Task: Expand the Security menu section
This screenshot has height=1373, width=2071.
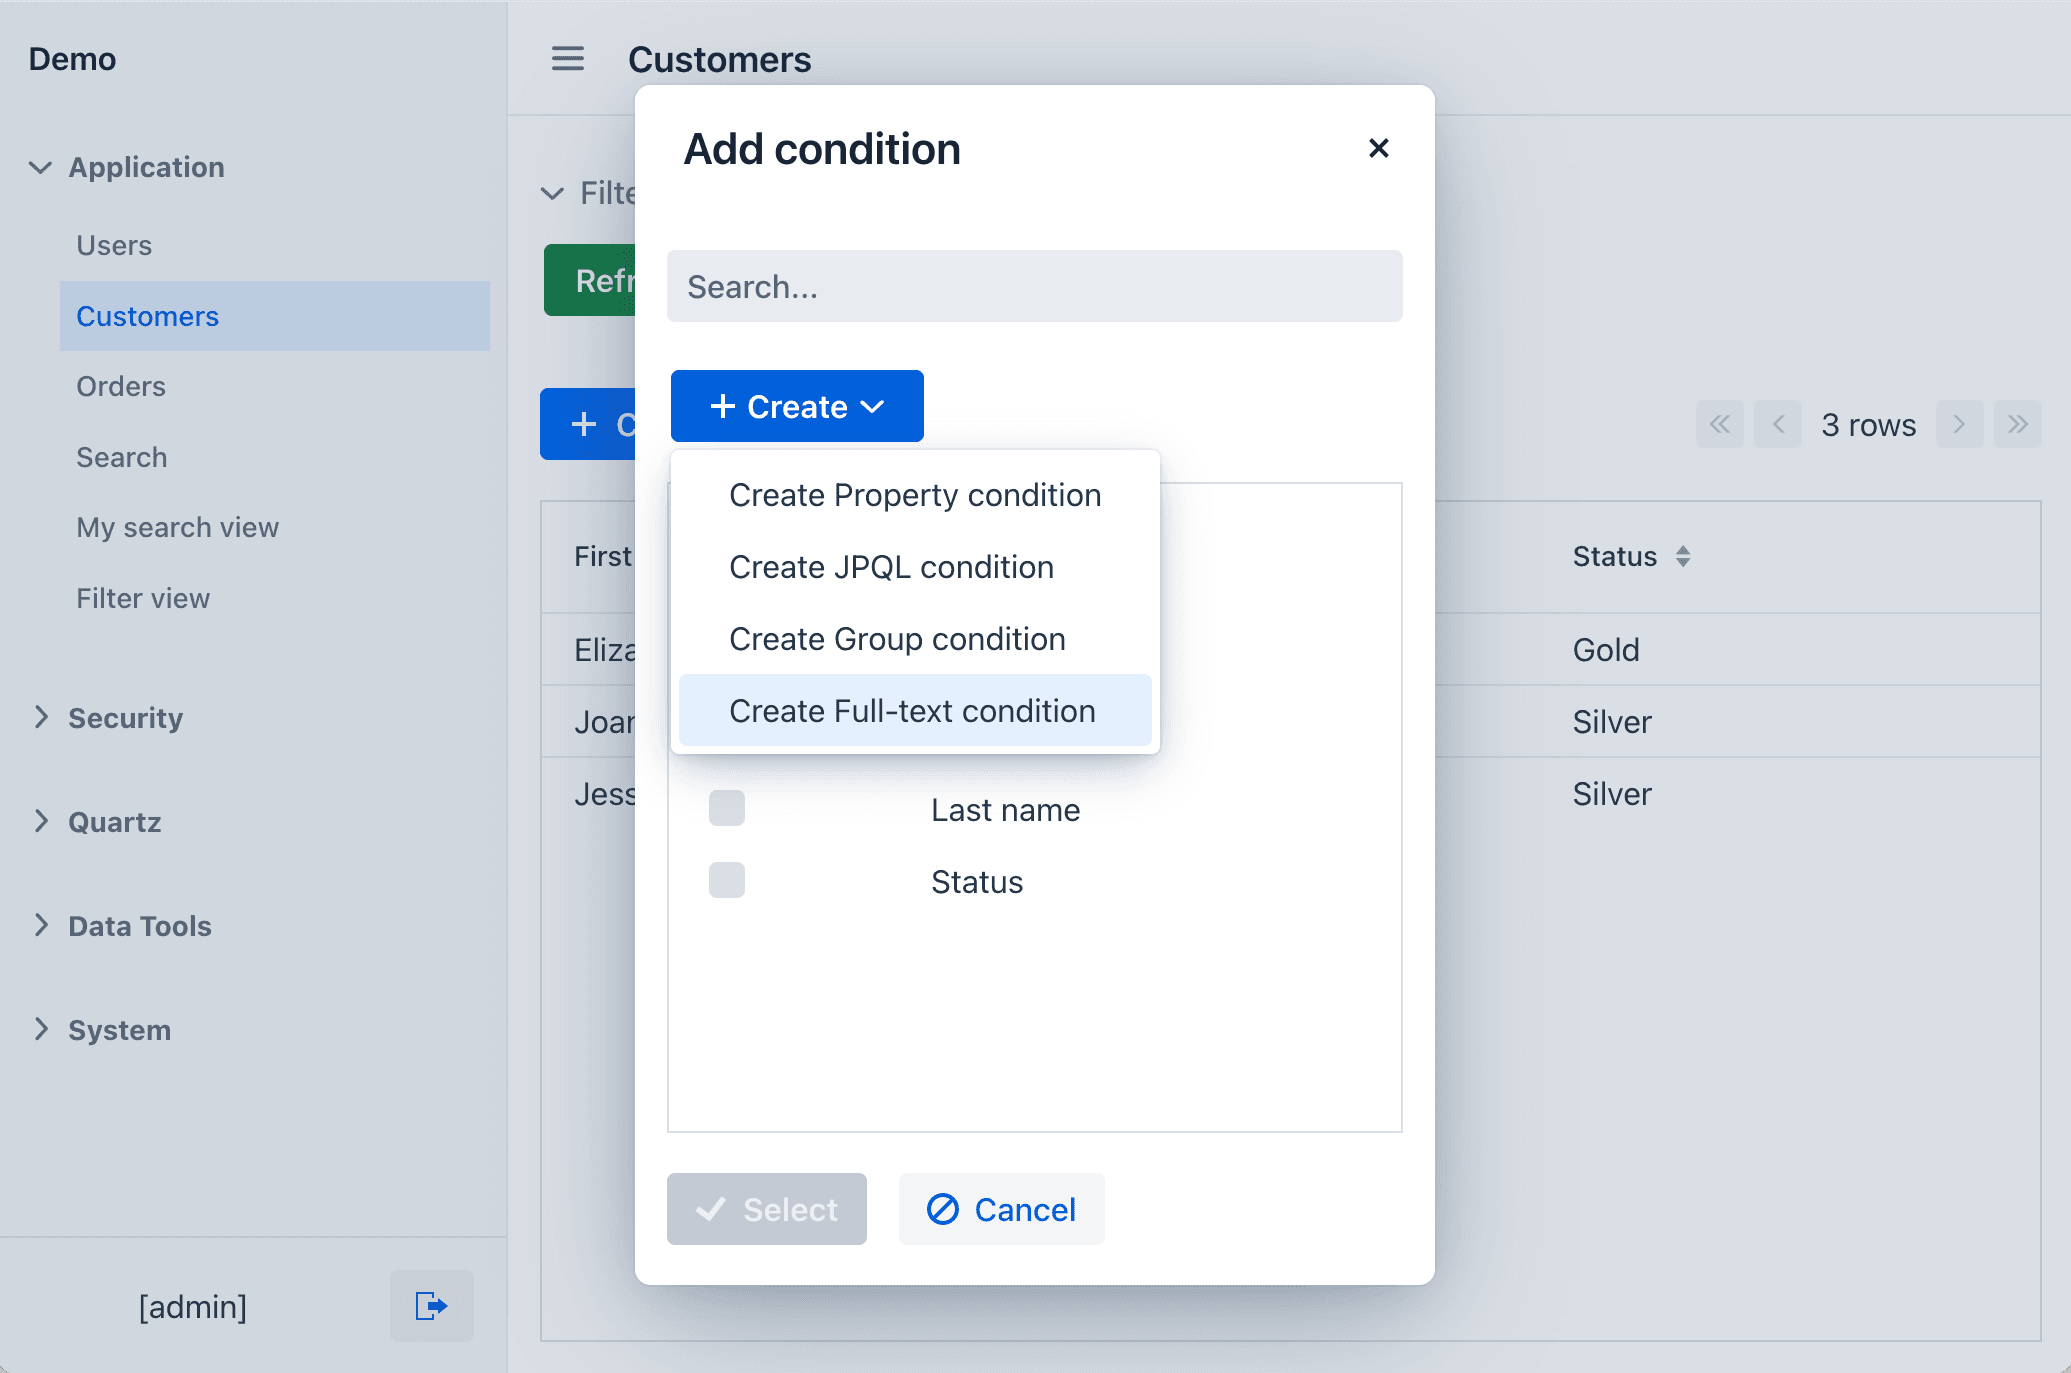Action: pos(125,718)
